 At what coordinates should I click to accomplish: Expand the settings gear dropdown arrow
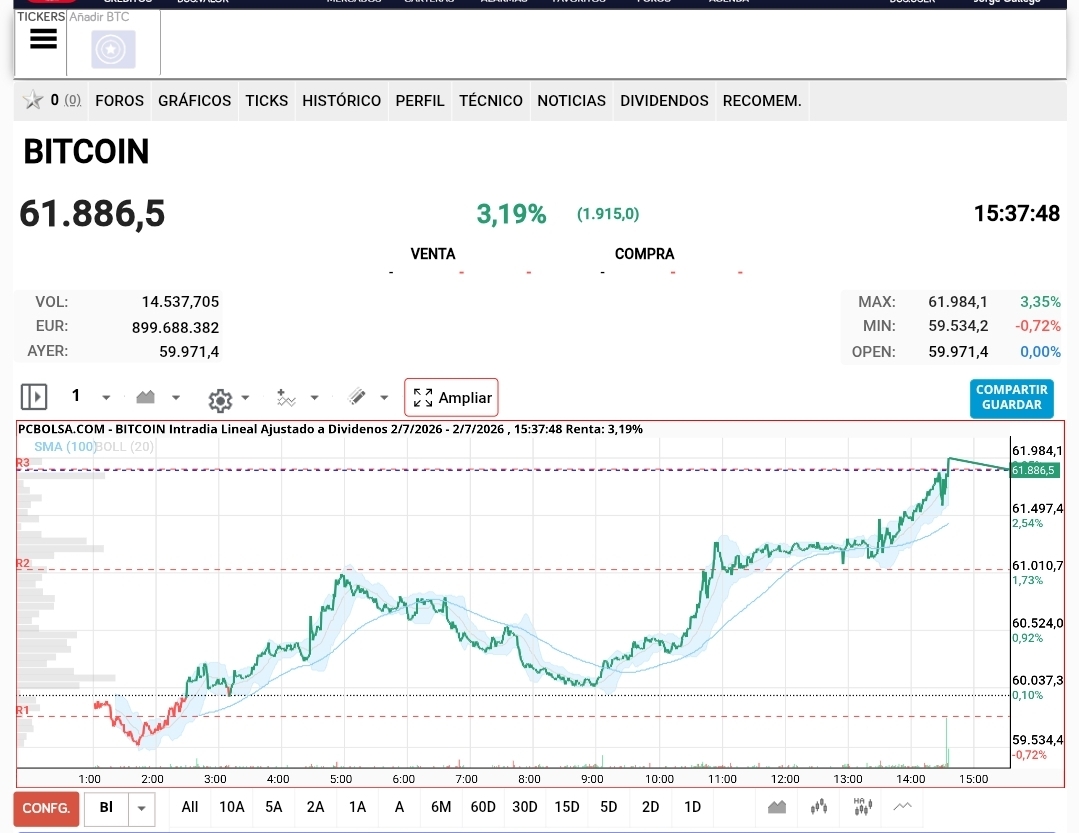(245, 398)
